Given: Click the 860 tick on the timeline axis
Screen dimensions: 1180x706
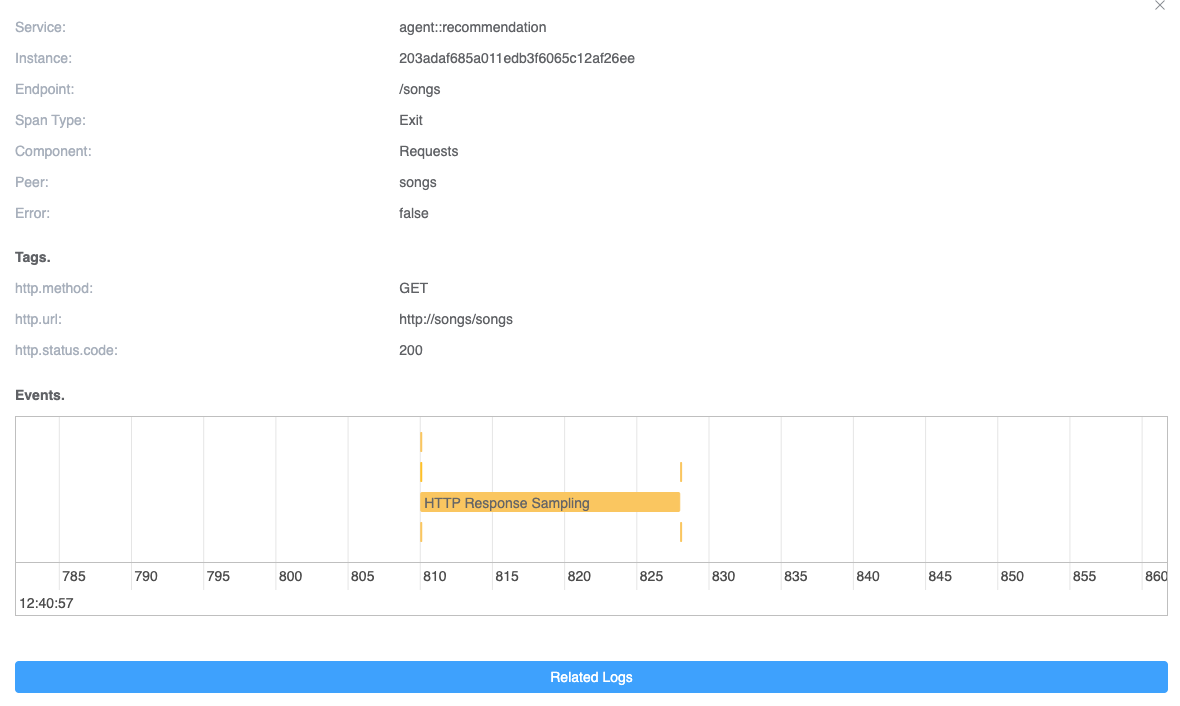Looking at the screenshot, I should (x=1155, y=576).
